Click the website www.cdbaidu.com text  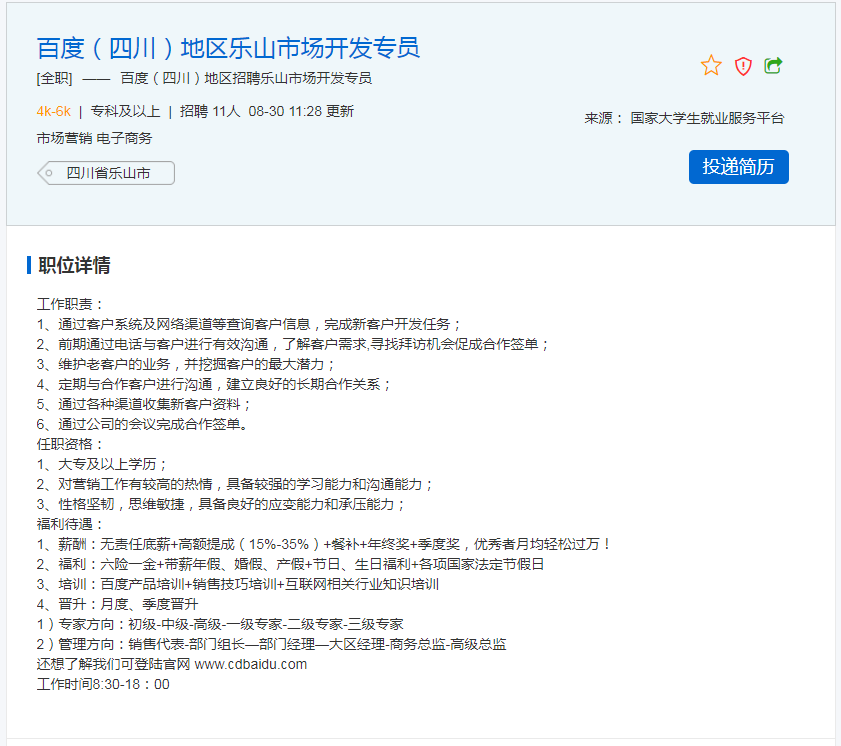point(250,664)
